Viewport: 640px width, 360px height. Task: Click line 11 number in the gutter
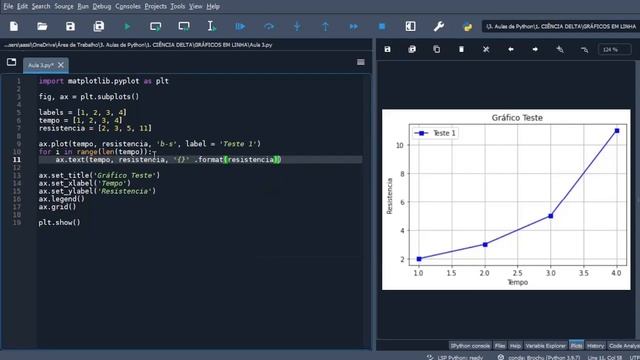point(16,160)
